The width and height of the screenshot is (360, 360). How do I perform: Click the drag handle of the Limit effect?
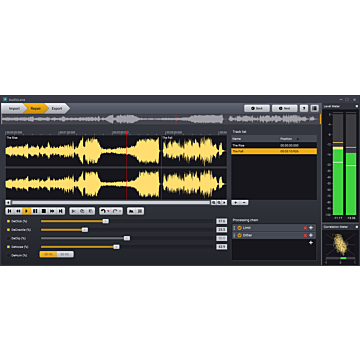[234, 228]
